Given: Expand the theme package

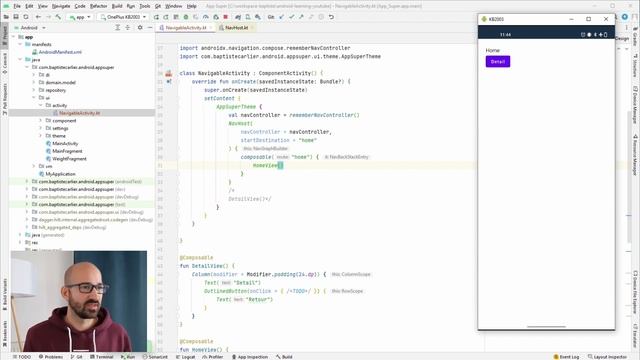Looking at the screenshot, I should click(x=41, y=136).
